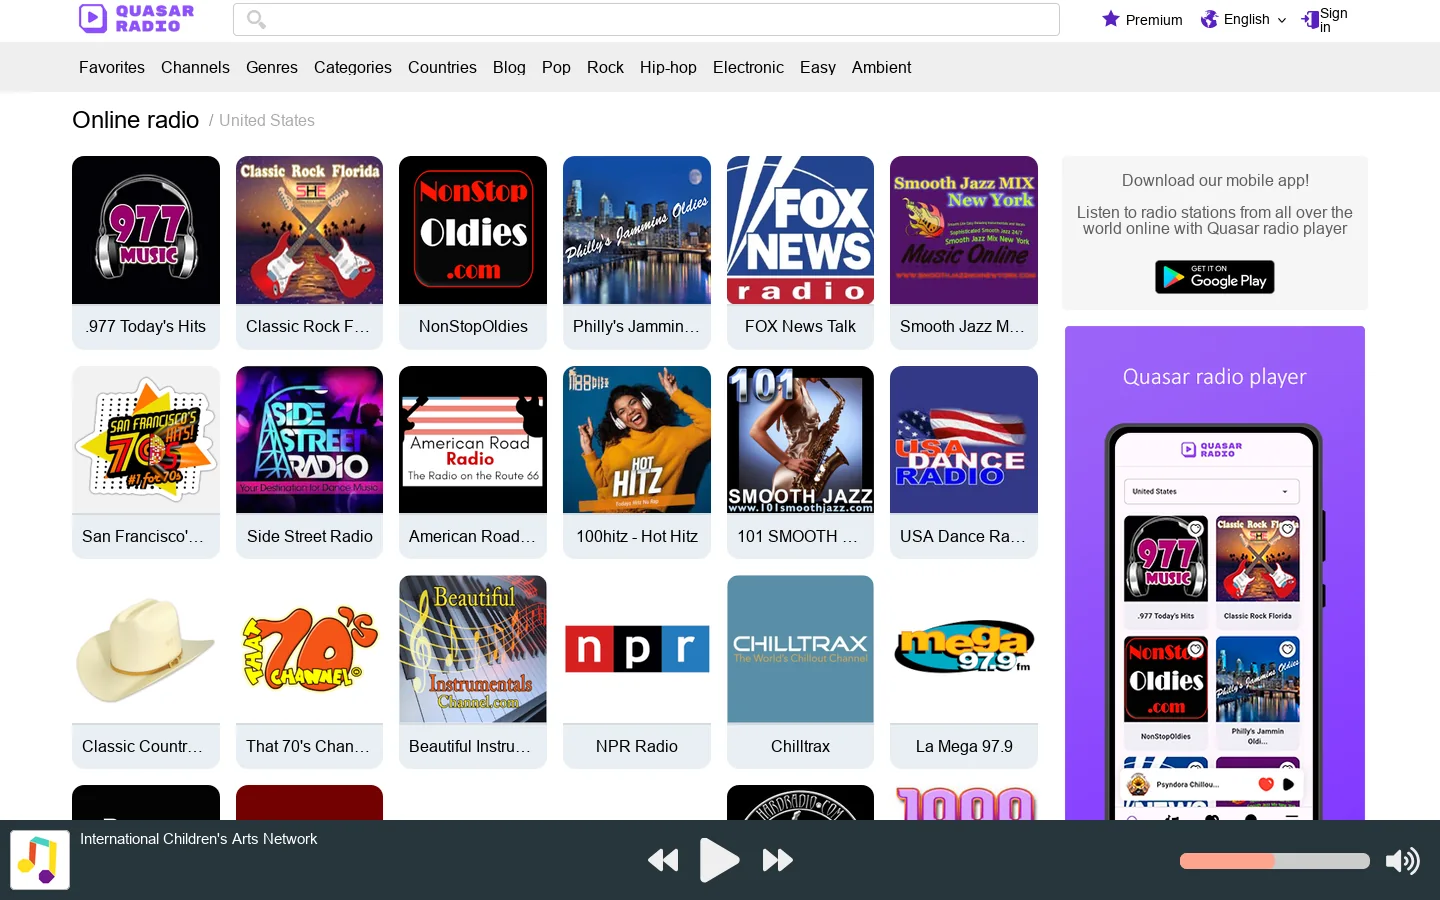Open Google Play download badge
The width and height of the screenshot is (1440, 900).
click(x=1215, y=277)
